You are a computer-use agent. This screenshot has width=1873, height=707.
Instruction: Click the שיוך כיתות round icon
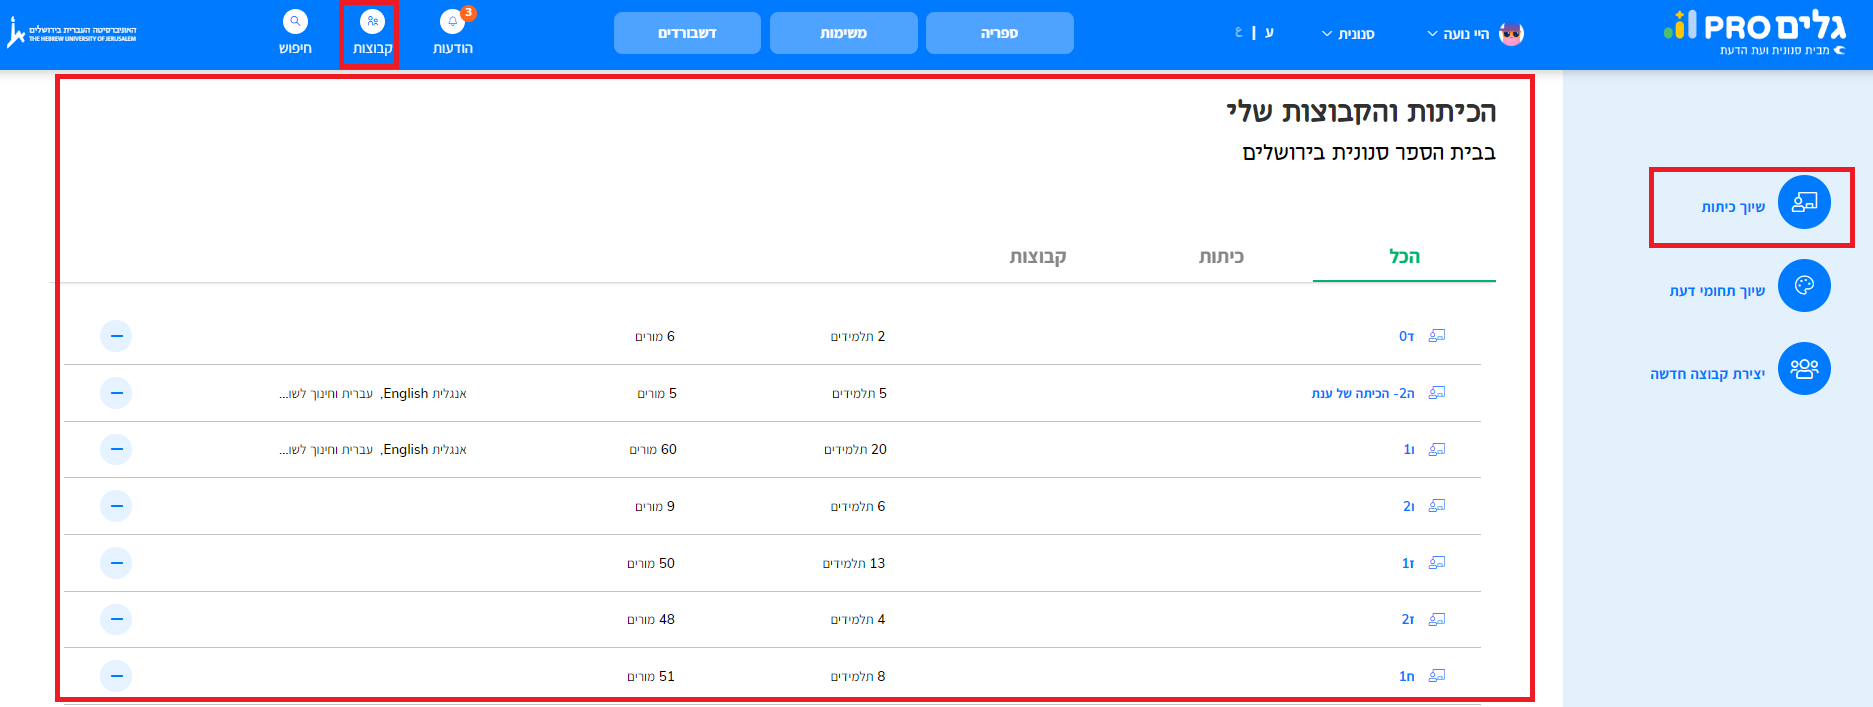pyautogui.click(x=1804, y=203)
